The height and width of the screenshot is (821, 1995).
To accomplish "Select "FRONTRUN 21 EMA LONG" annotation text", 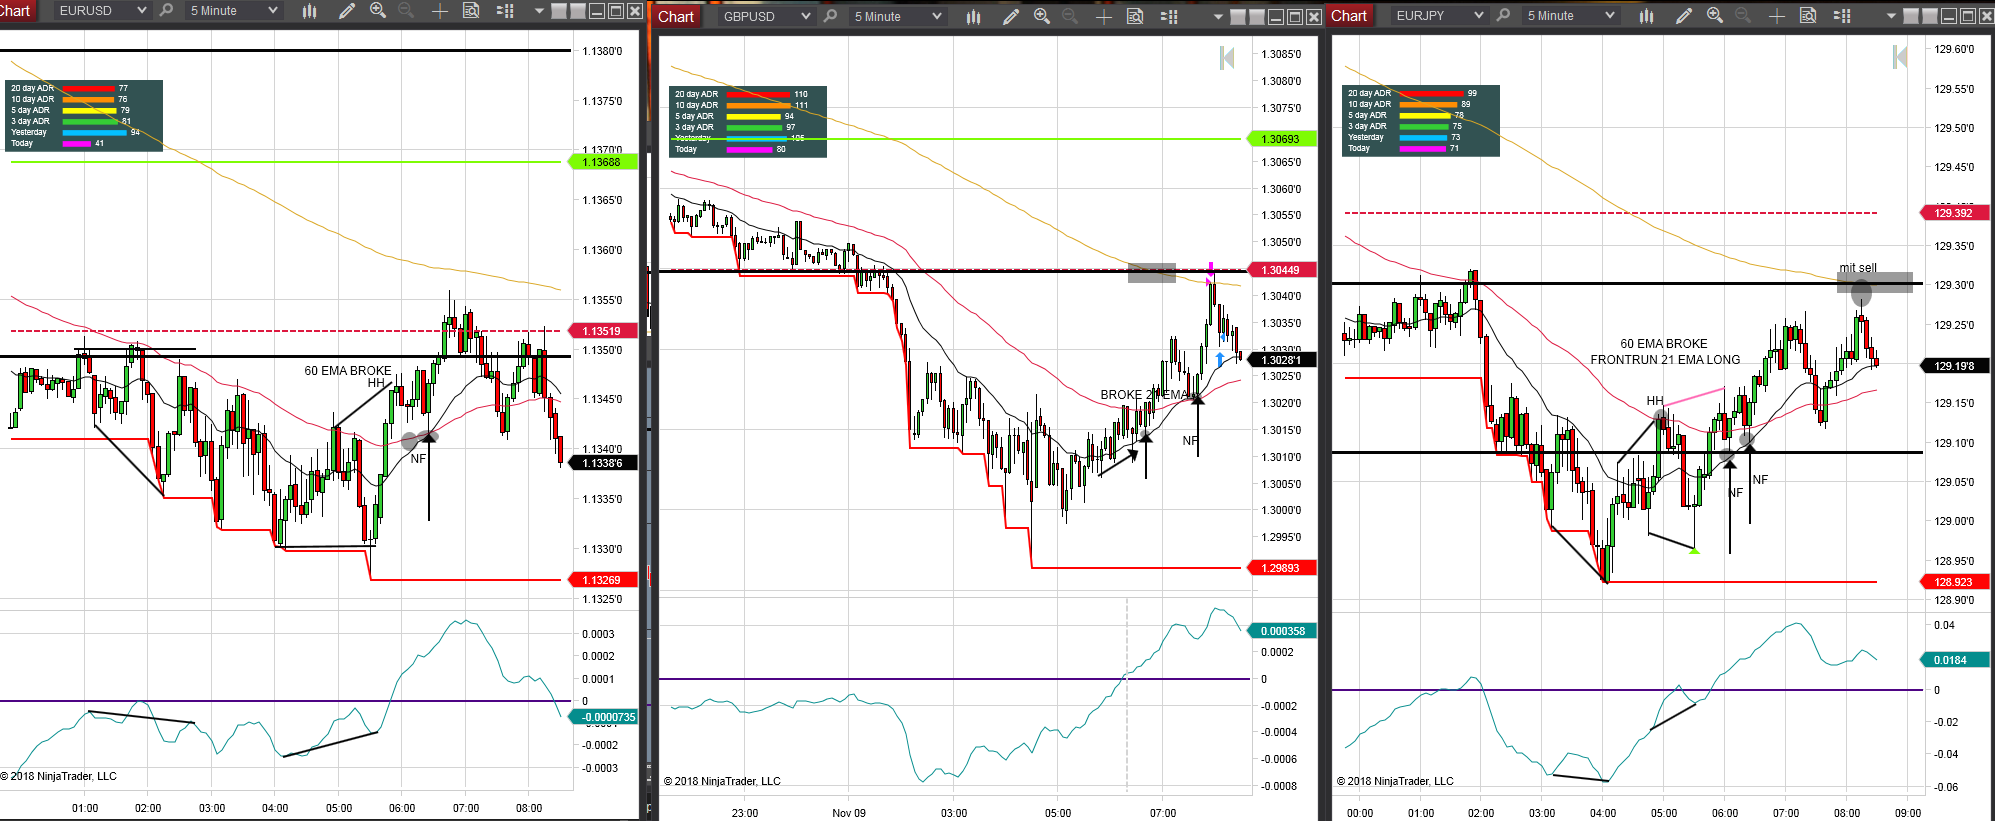I will click(x=1665, y=360).
